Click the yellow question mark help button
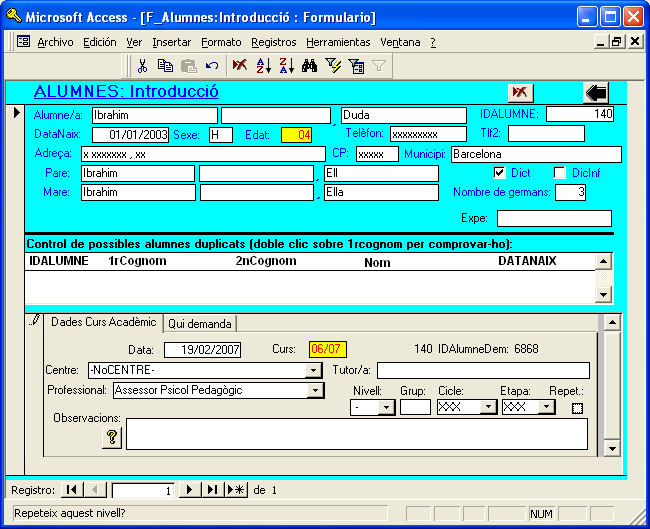This screenshot has height=529, width=650. (x=112, y=437)
